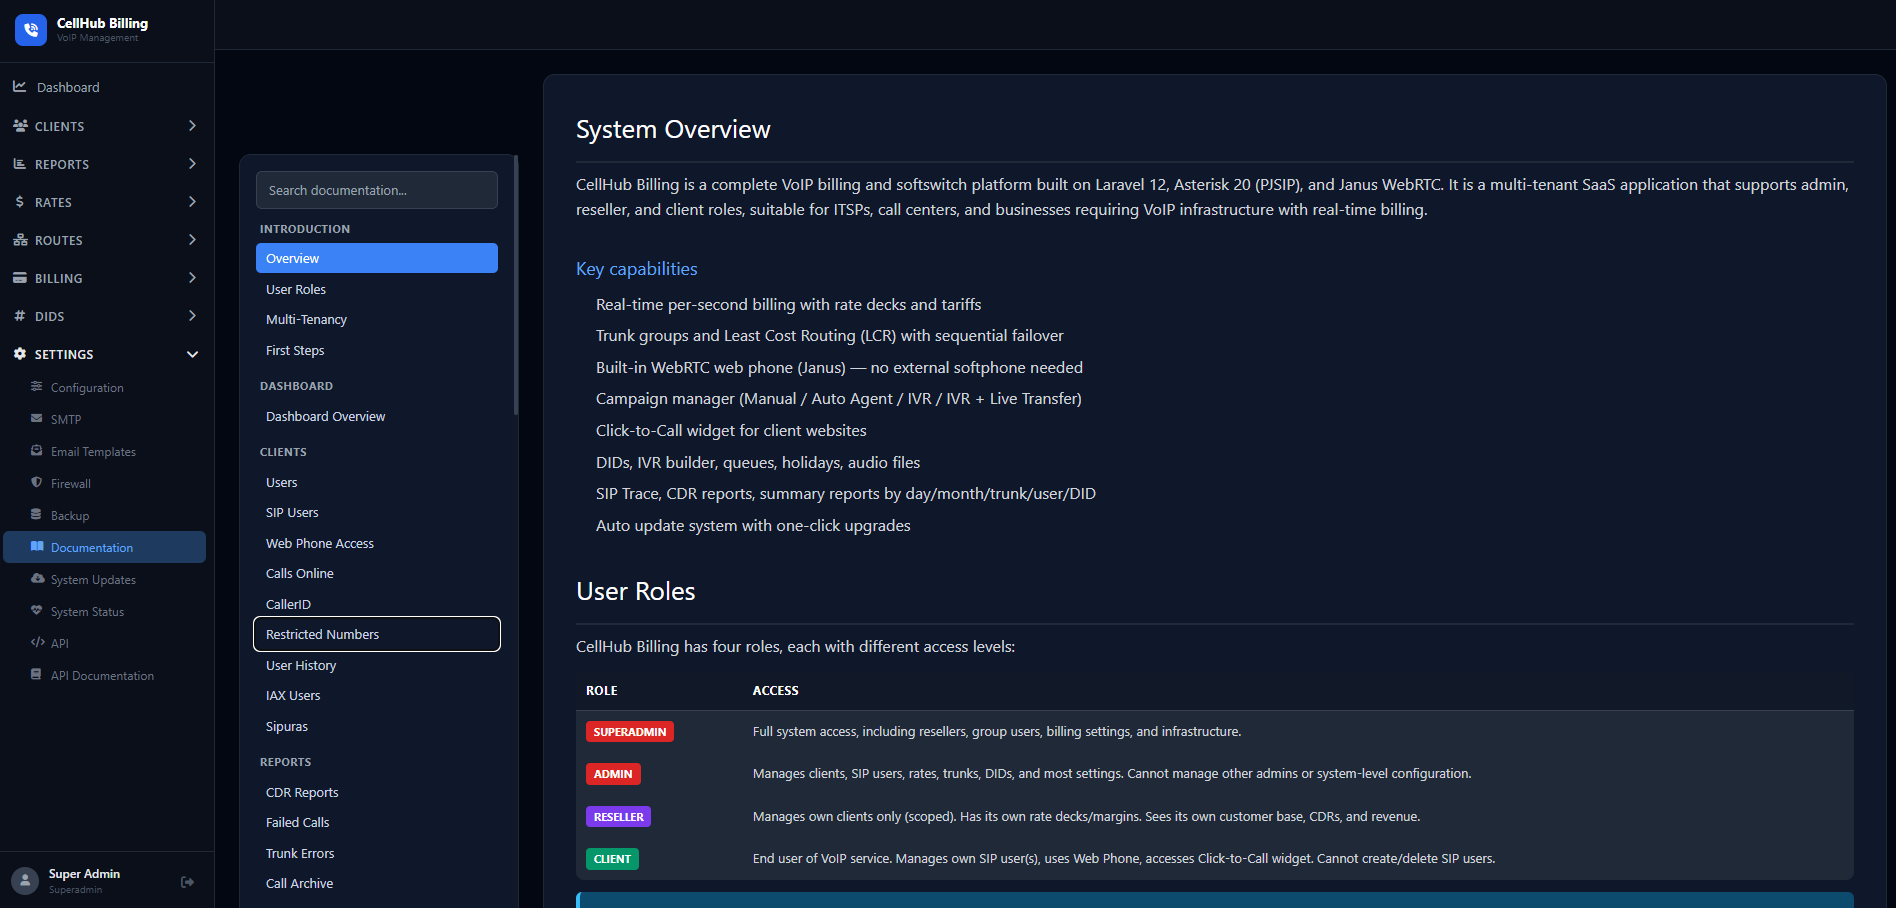Click the RESELLER role badge
Screen dimensions: 1896x908
pyautogui.click(x=618, y=817)
